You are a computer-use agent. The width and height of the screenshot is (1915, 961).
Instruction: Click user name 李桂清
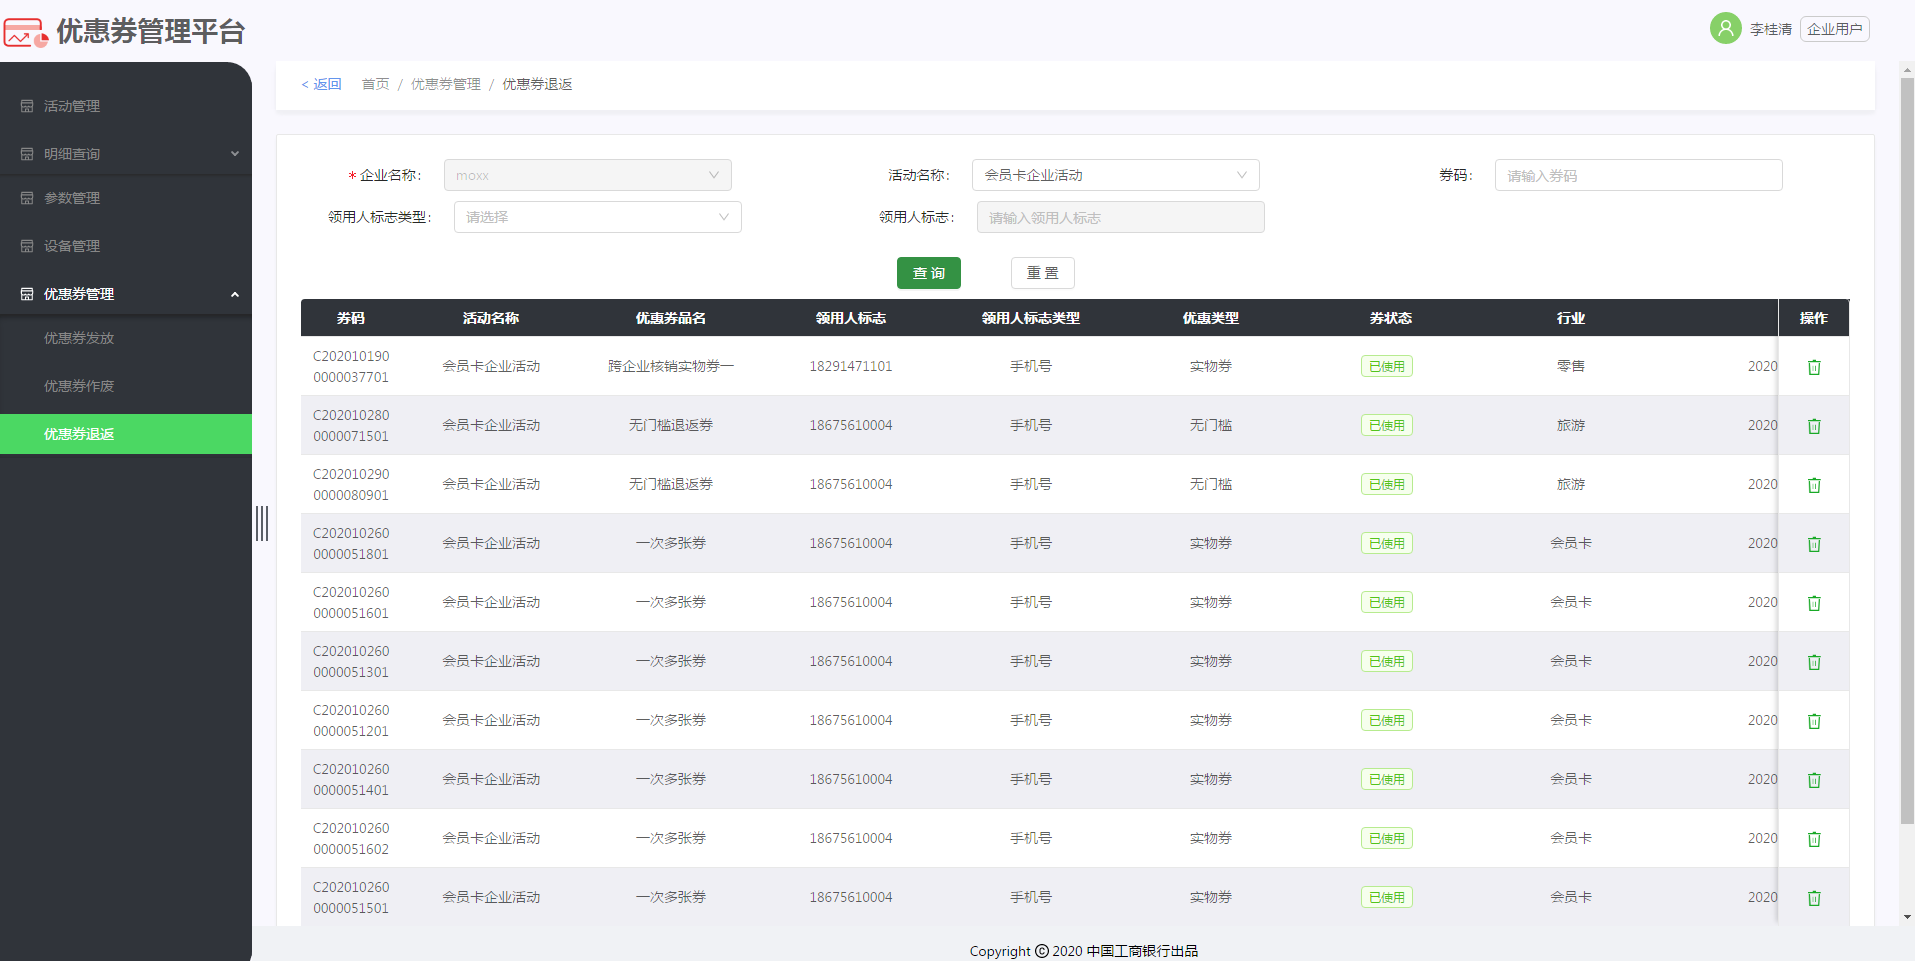[1771, 29]
